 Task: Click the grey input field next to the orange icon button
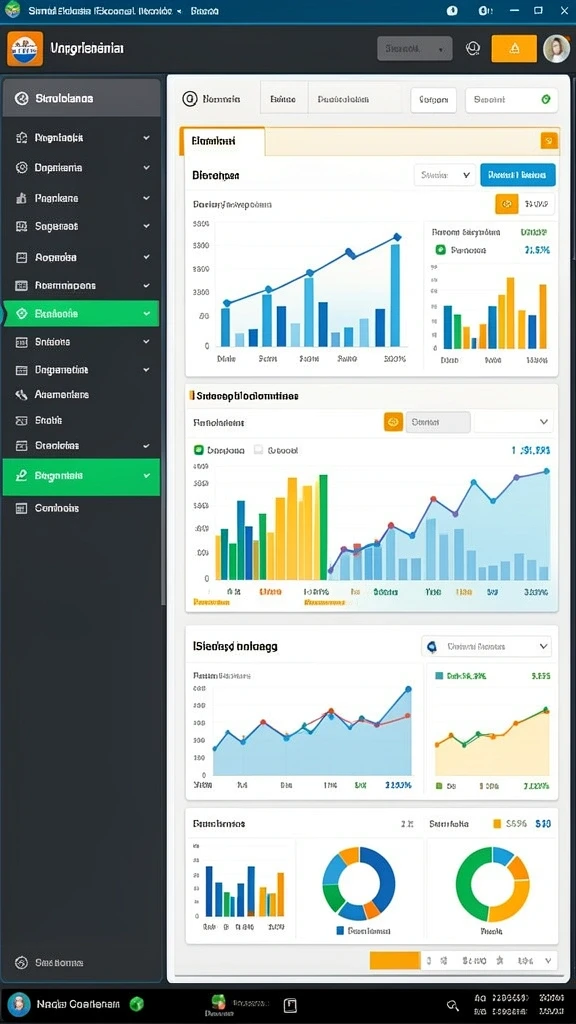[x=438, y=422]
